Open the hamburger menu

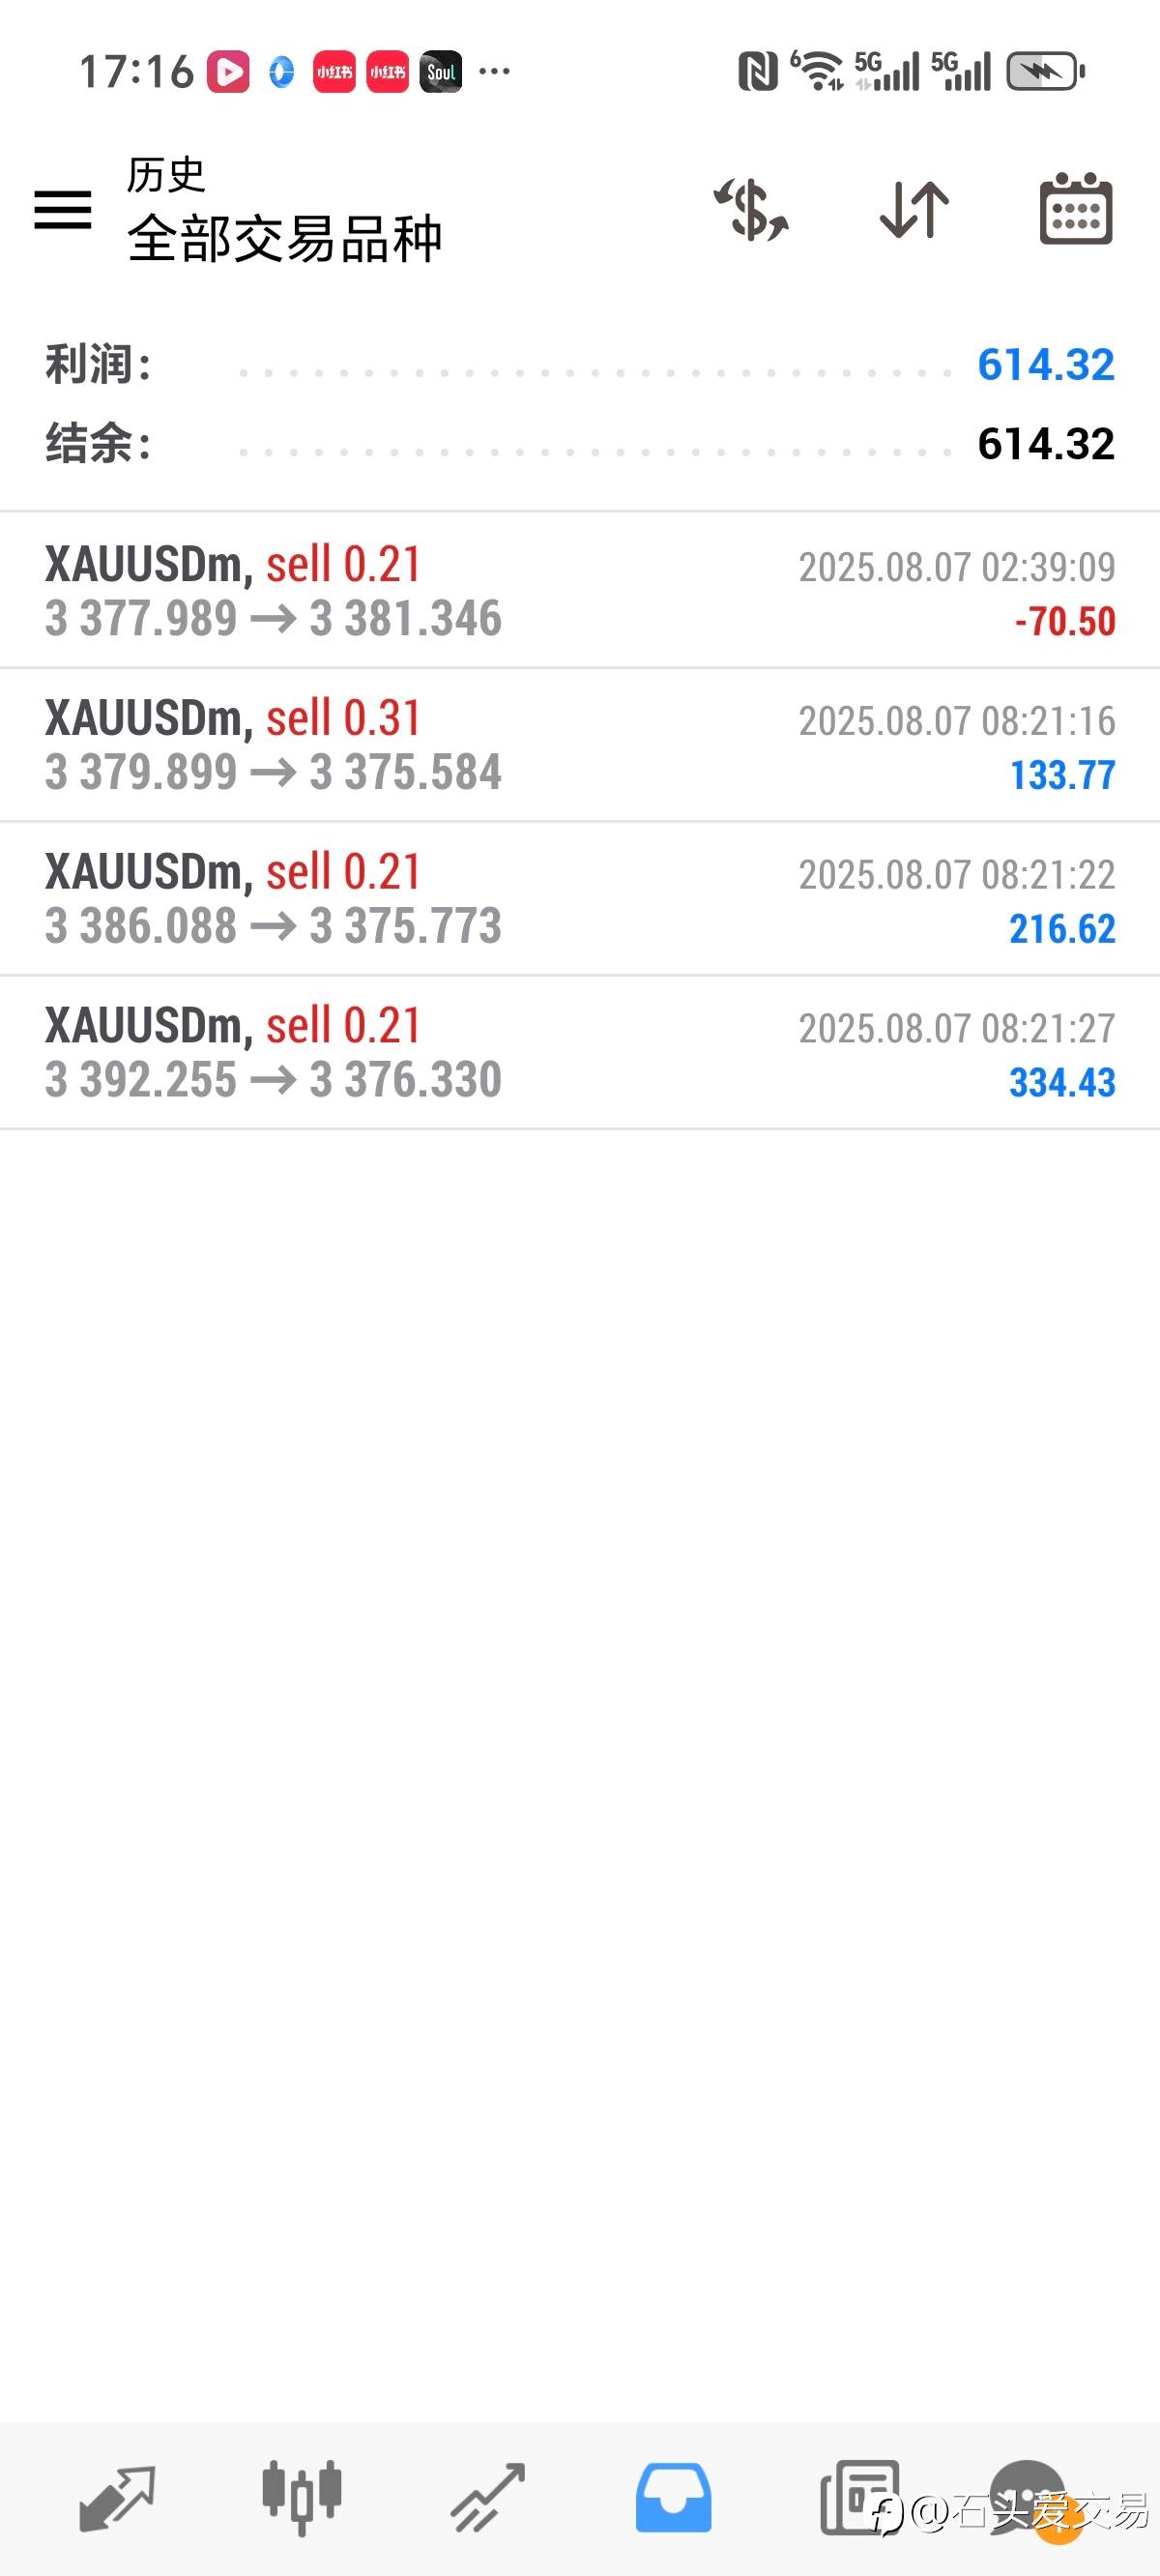(63, 210)
